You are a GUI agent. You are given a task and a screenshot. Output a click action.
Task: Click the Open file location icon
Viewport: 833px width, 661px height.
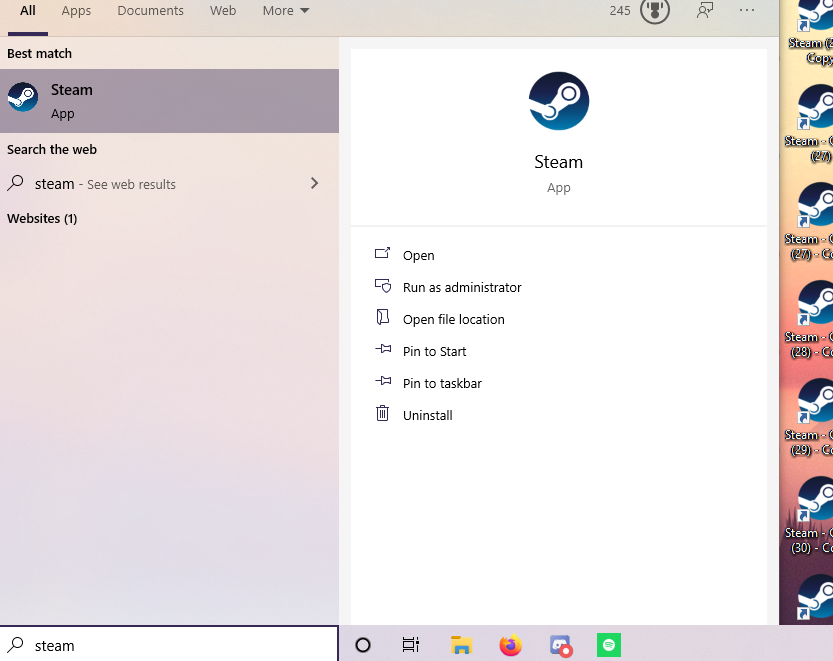382,317
